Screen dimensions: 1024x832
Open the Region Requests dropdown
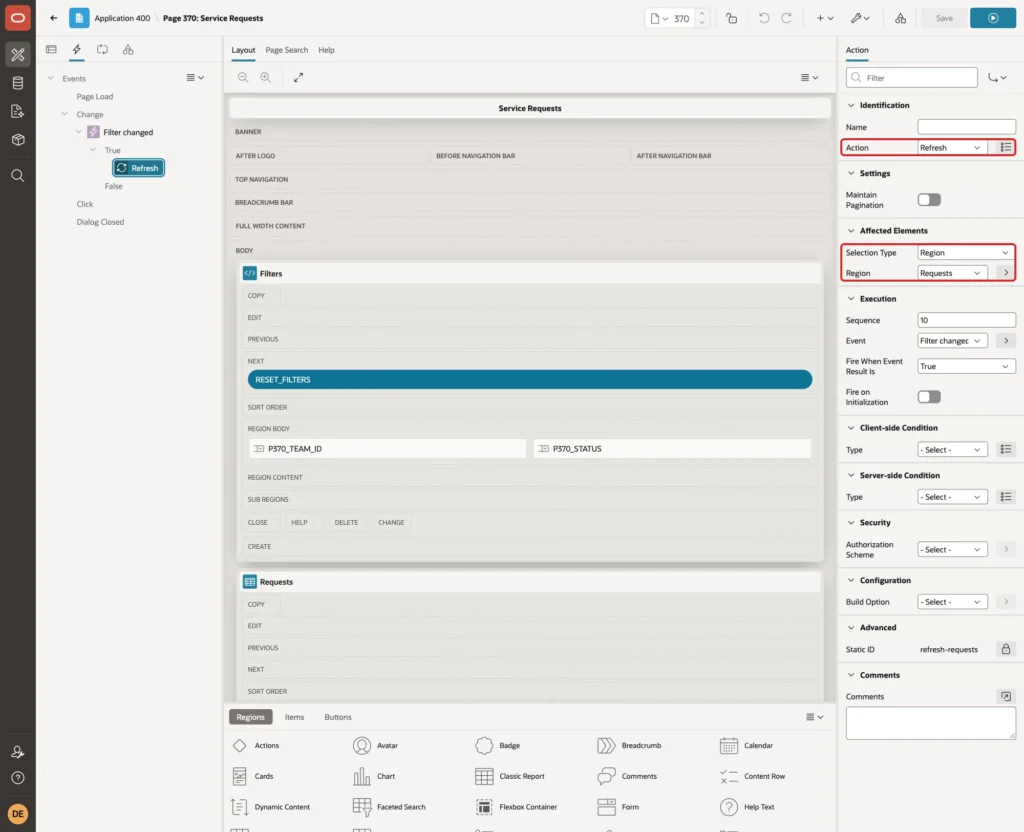point(952,273)
